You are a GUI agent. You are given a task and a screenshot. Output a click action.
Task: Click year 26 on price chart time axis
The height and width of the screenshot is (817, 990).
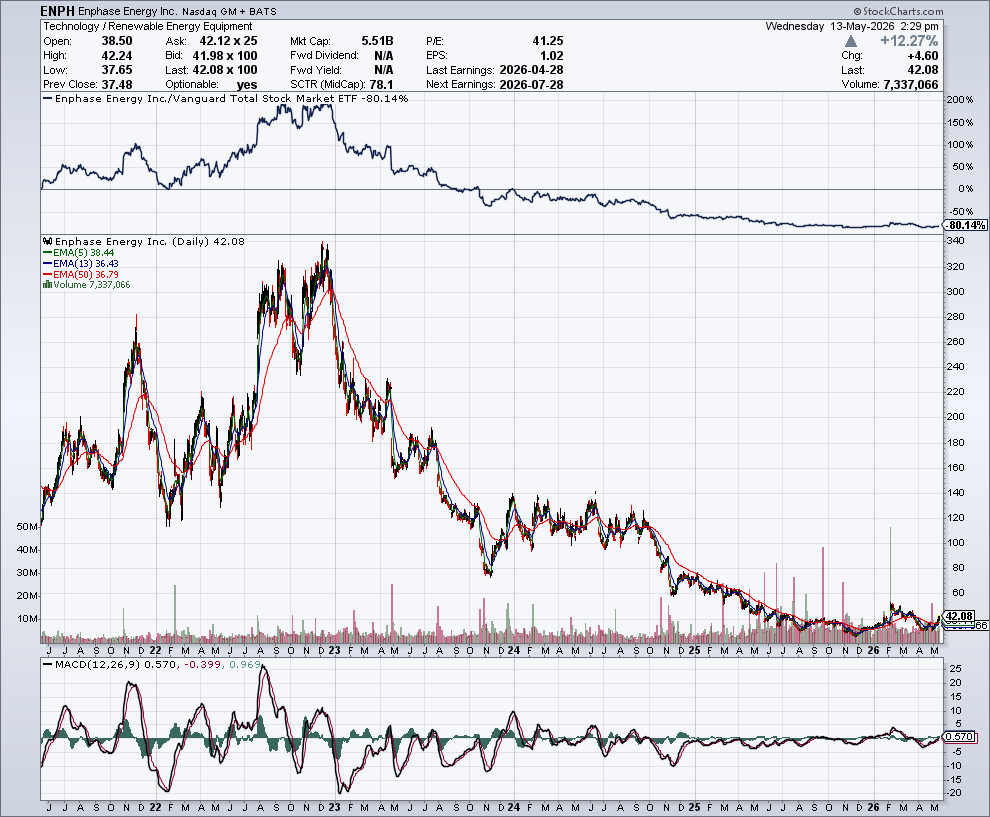tap(874, 650)
